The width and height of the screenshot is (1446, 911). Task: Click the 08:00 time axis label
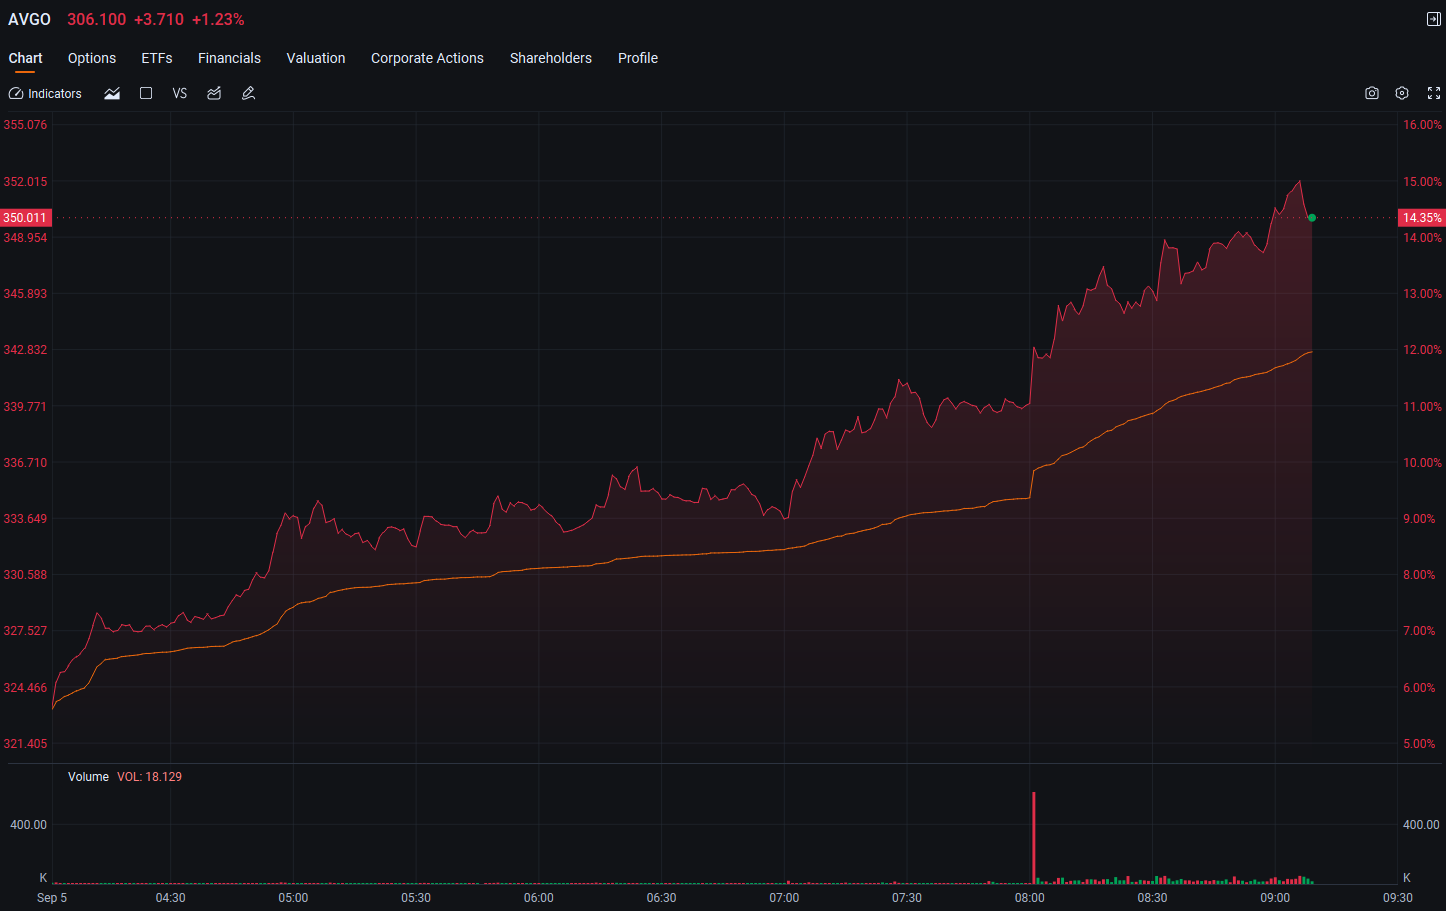[x=1030, y=898]
